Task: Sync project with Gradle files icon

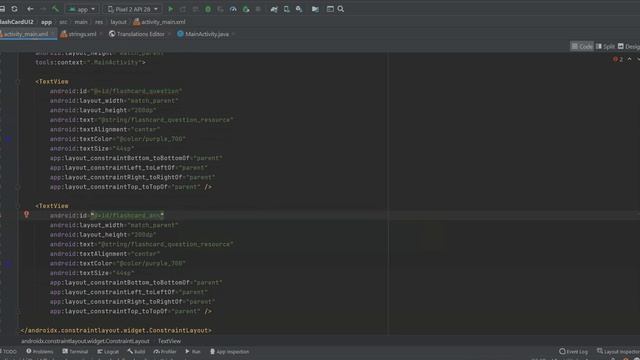Action: pos(274,9)
